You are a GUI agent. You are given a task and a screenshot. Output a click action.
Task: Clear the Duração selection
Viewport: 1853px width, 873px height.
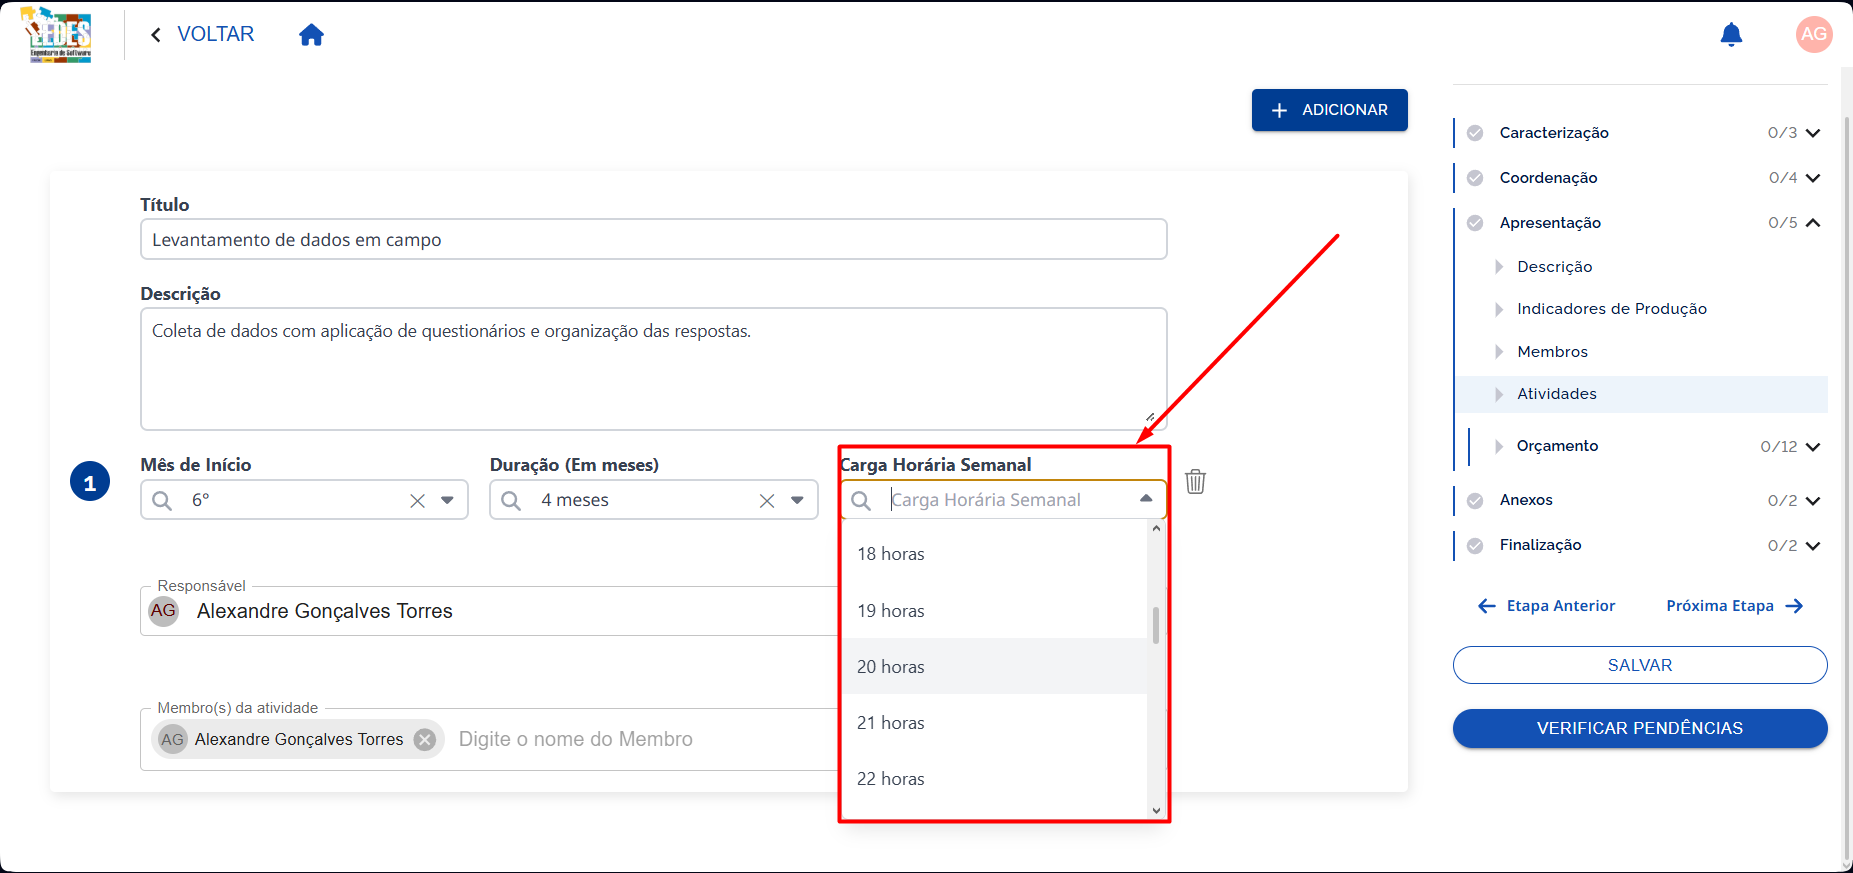click(767, 501)
